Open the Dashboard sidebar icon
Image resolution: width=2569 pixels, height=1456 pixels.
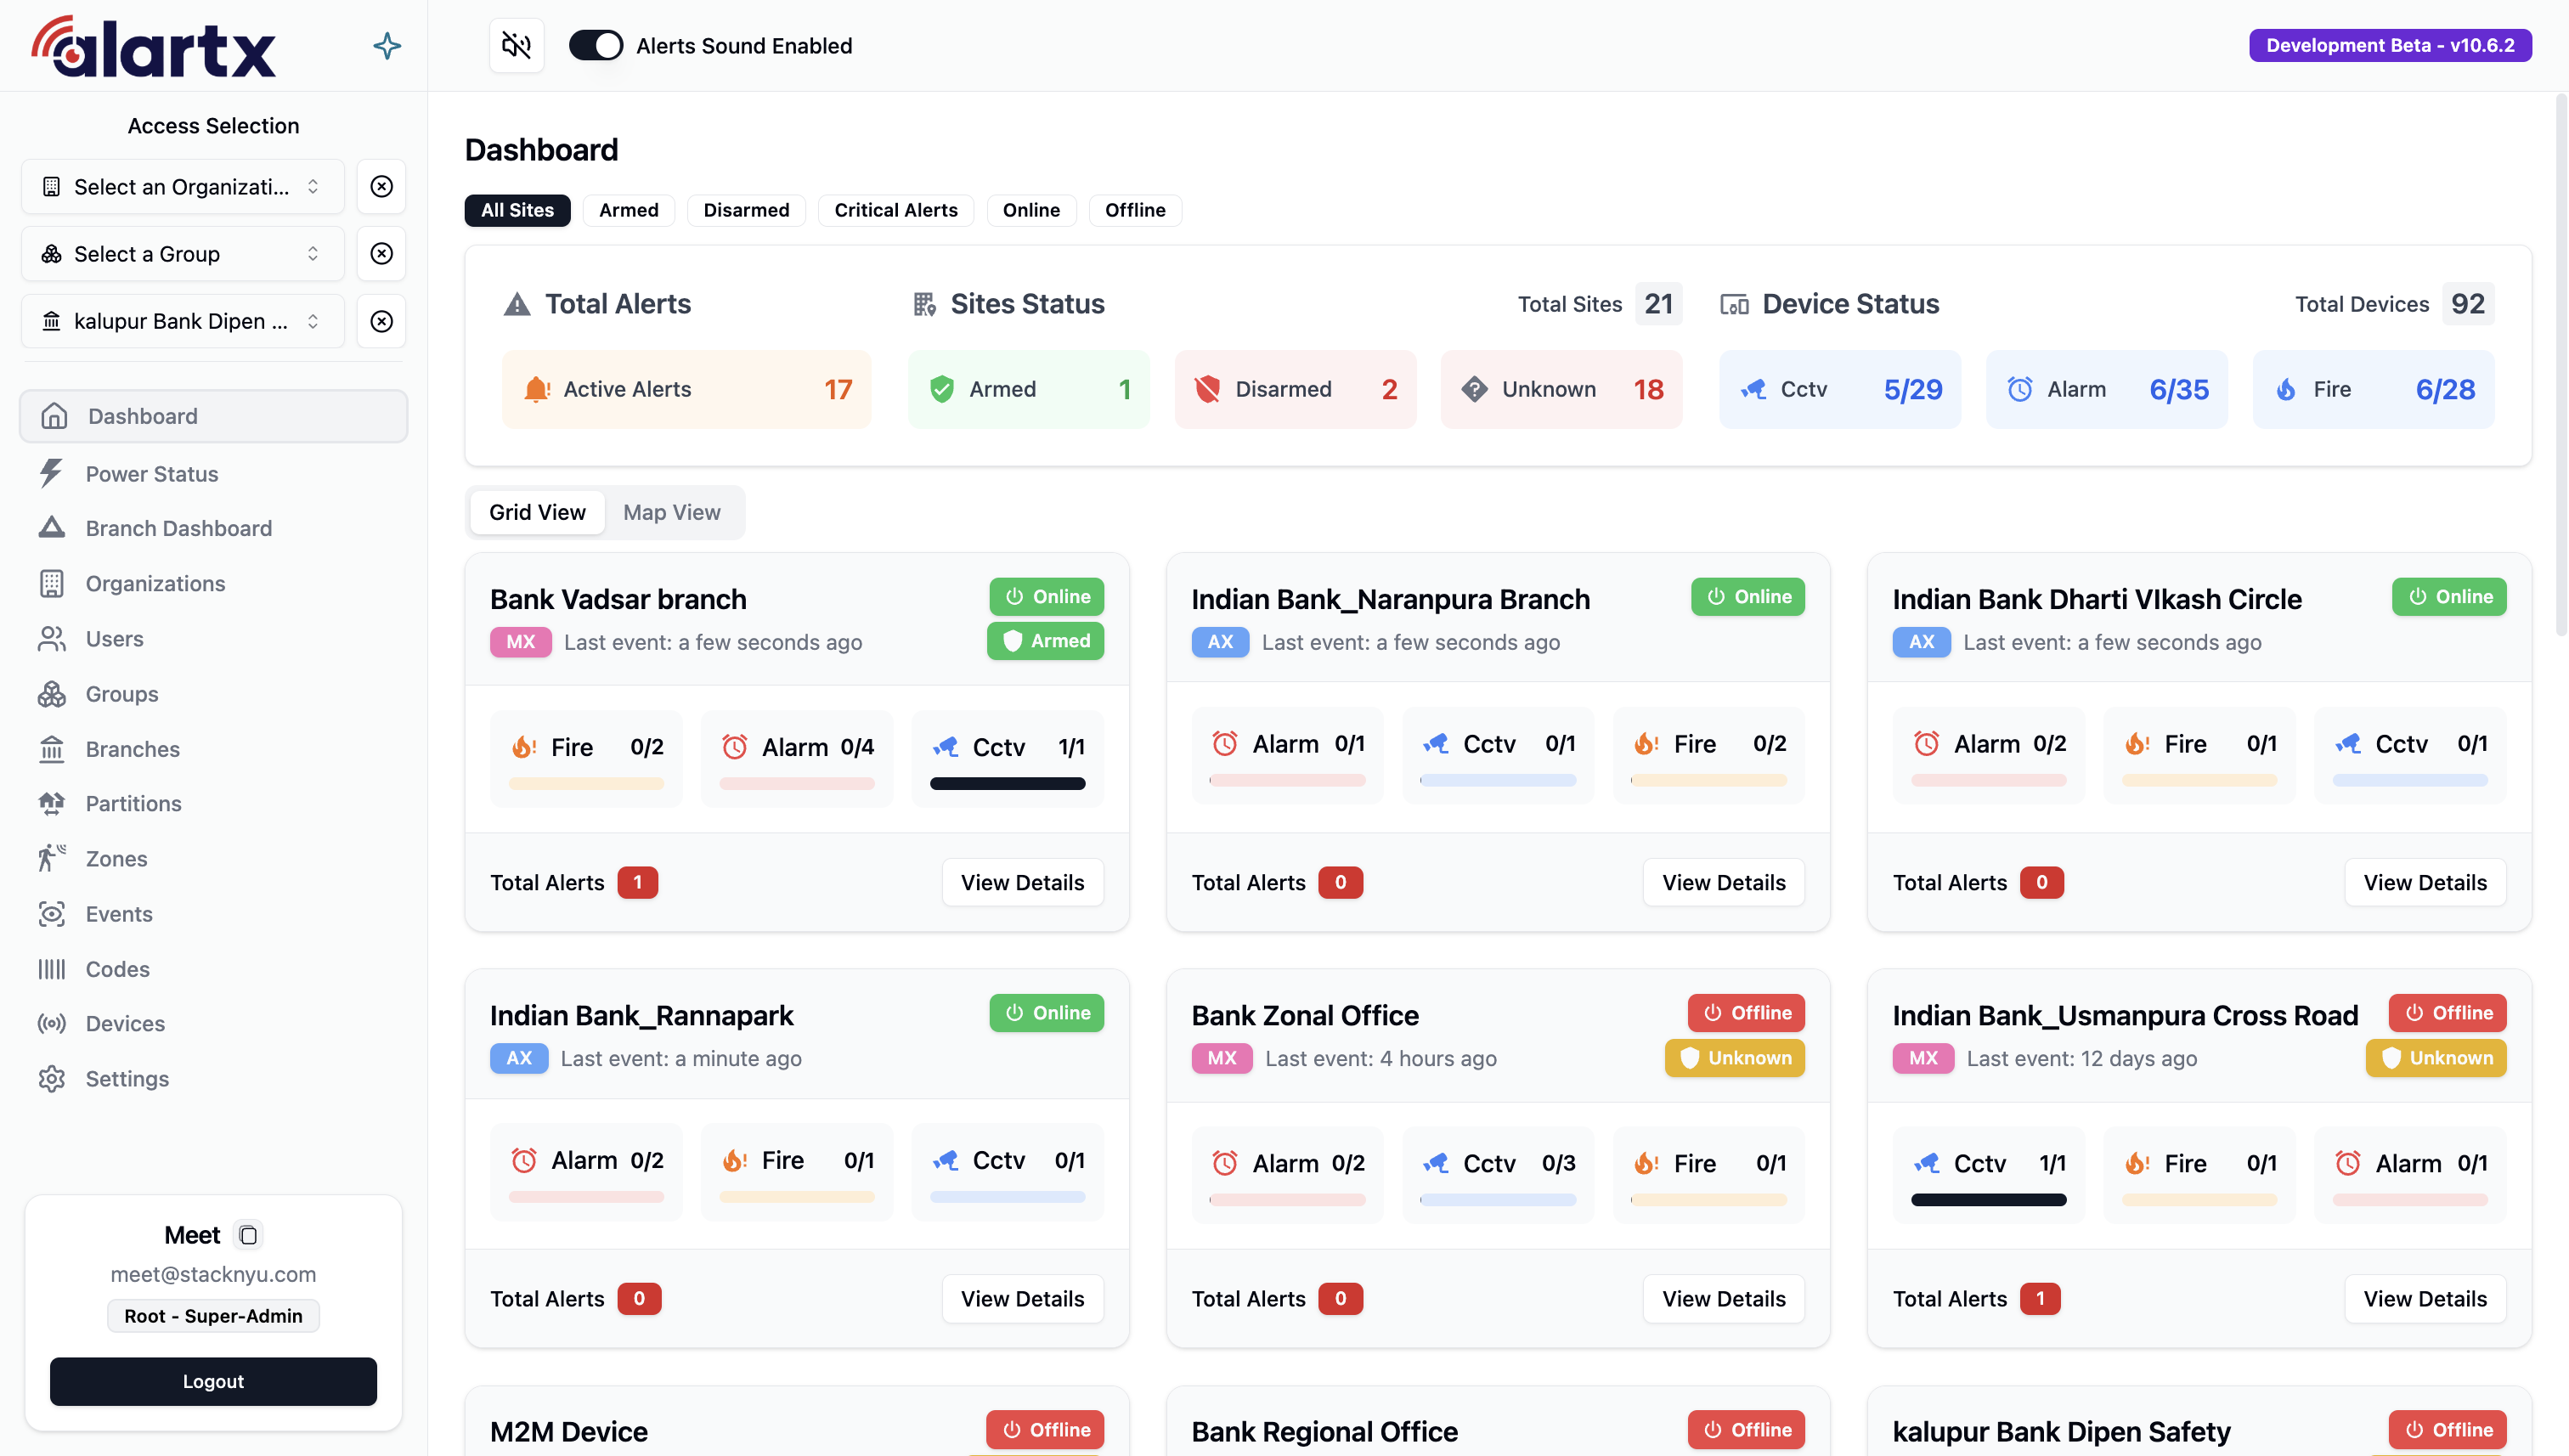point(54,416)
